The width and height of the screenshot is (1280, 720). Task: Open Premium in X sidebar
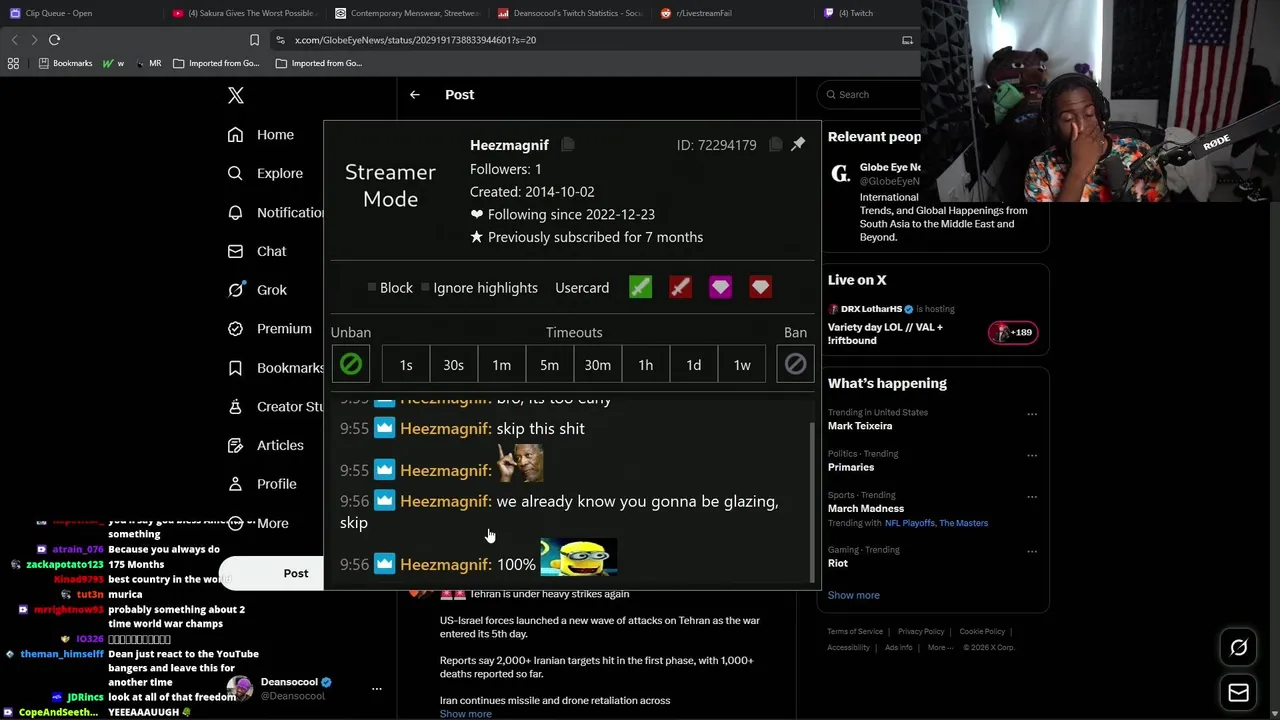[269, 328]
